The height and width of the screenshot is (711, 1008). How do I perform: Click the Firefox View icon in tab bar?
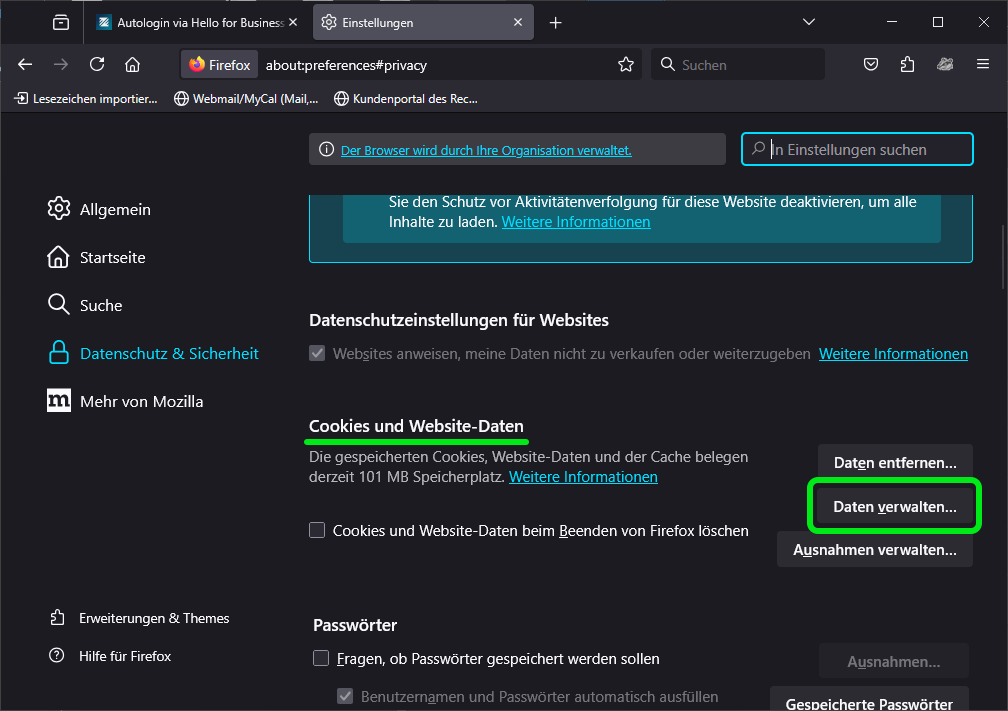click(x=61, y=23)
